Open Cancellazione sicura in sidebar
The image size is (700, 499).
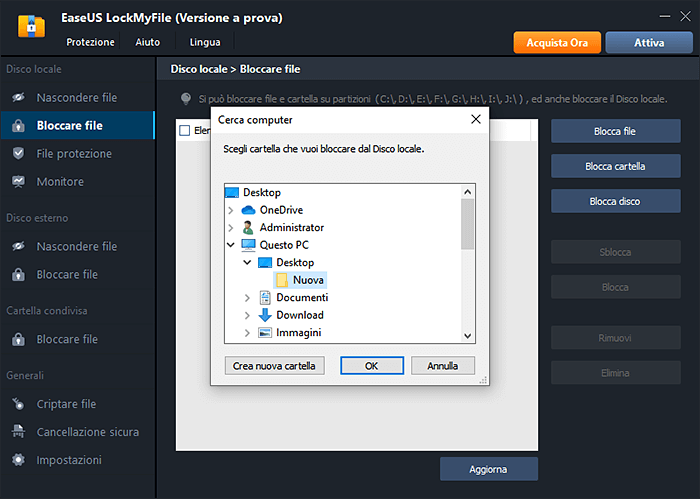(x=78, y=432)
